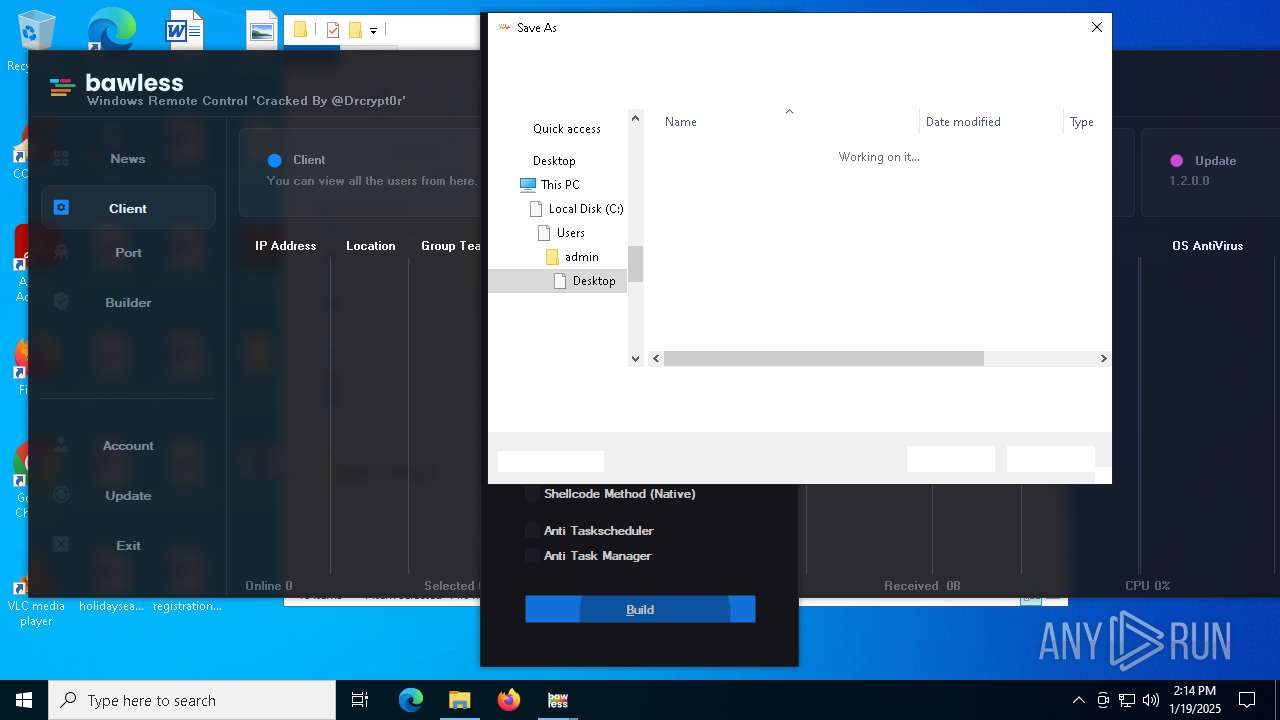Click the blue Build button
Screen dimensions: 1280x720
640,609
